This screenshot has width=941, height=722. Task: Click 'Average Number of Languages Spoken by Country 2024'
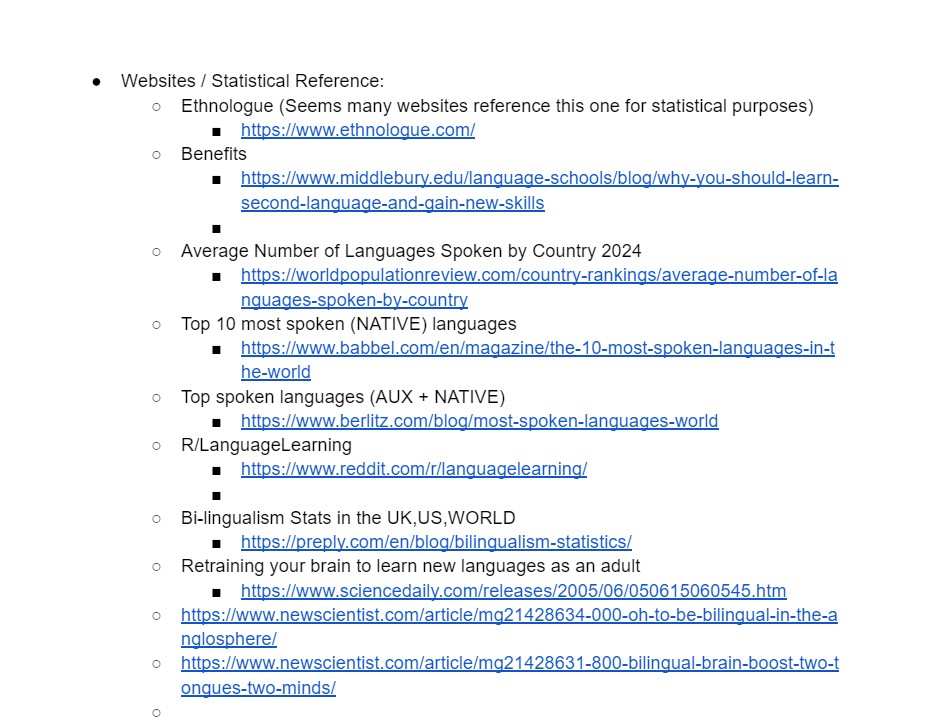[x=411, y=251]
